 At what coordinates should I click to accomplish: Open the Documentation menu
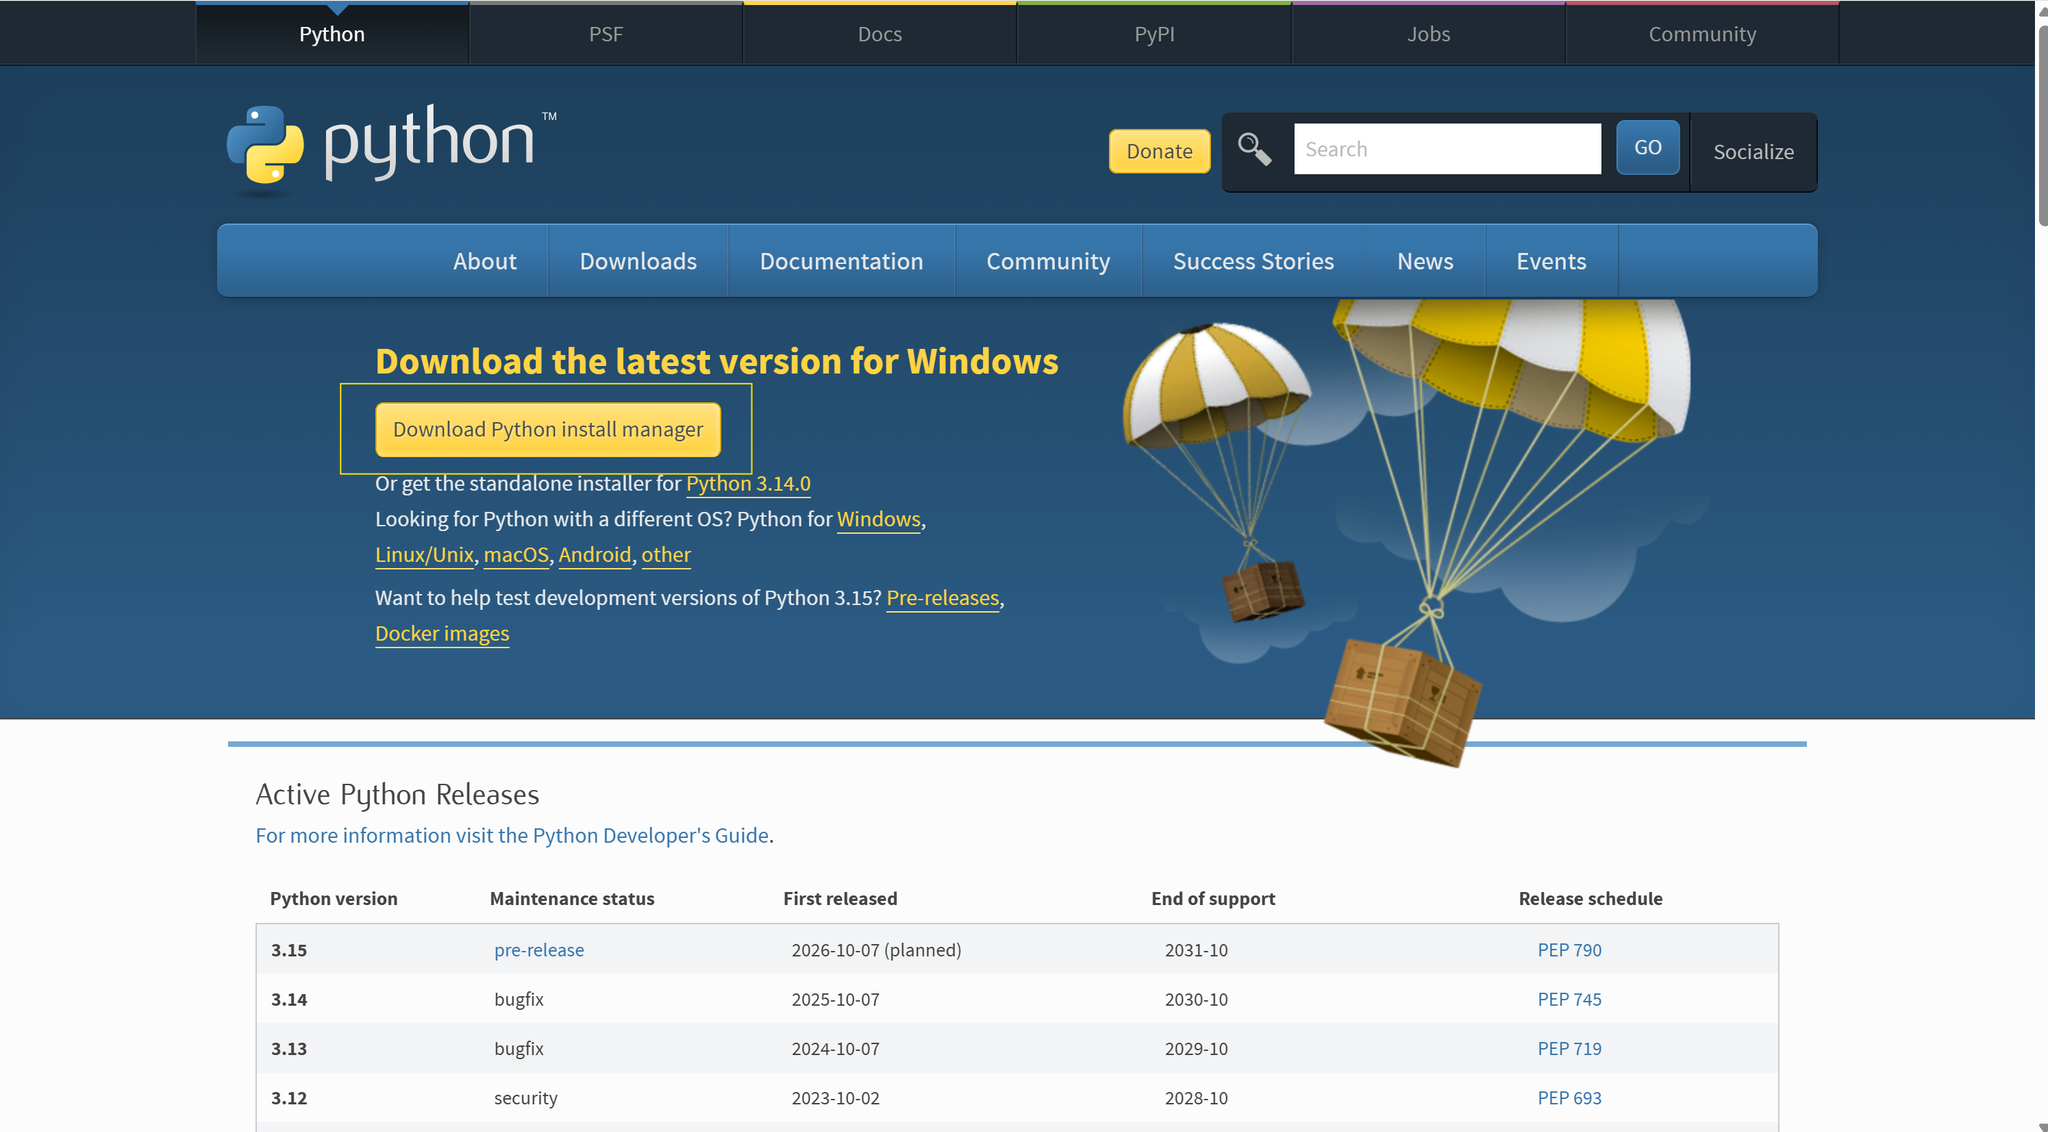coord(841,261)
